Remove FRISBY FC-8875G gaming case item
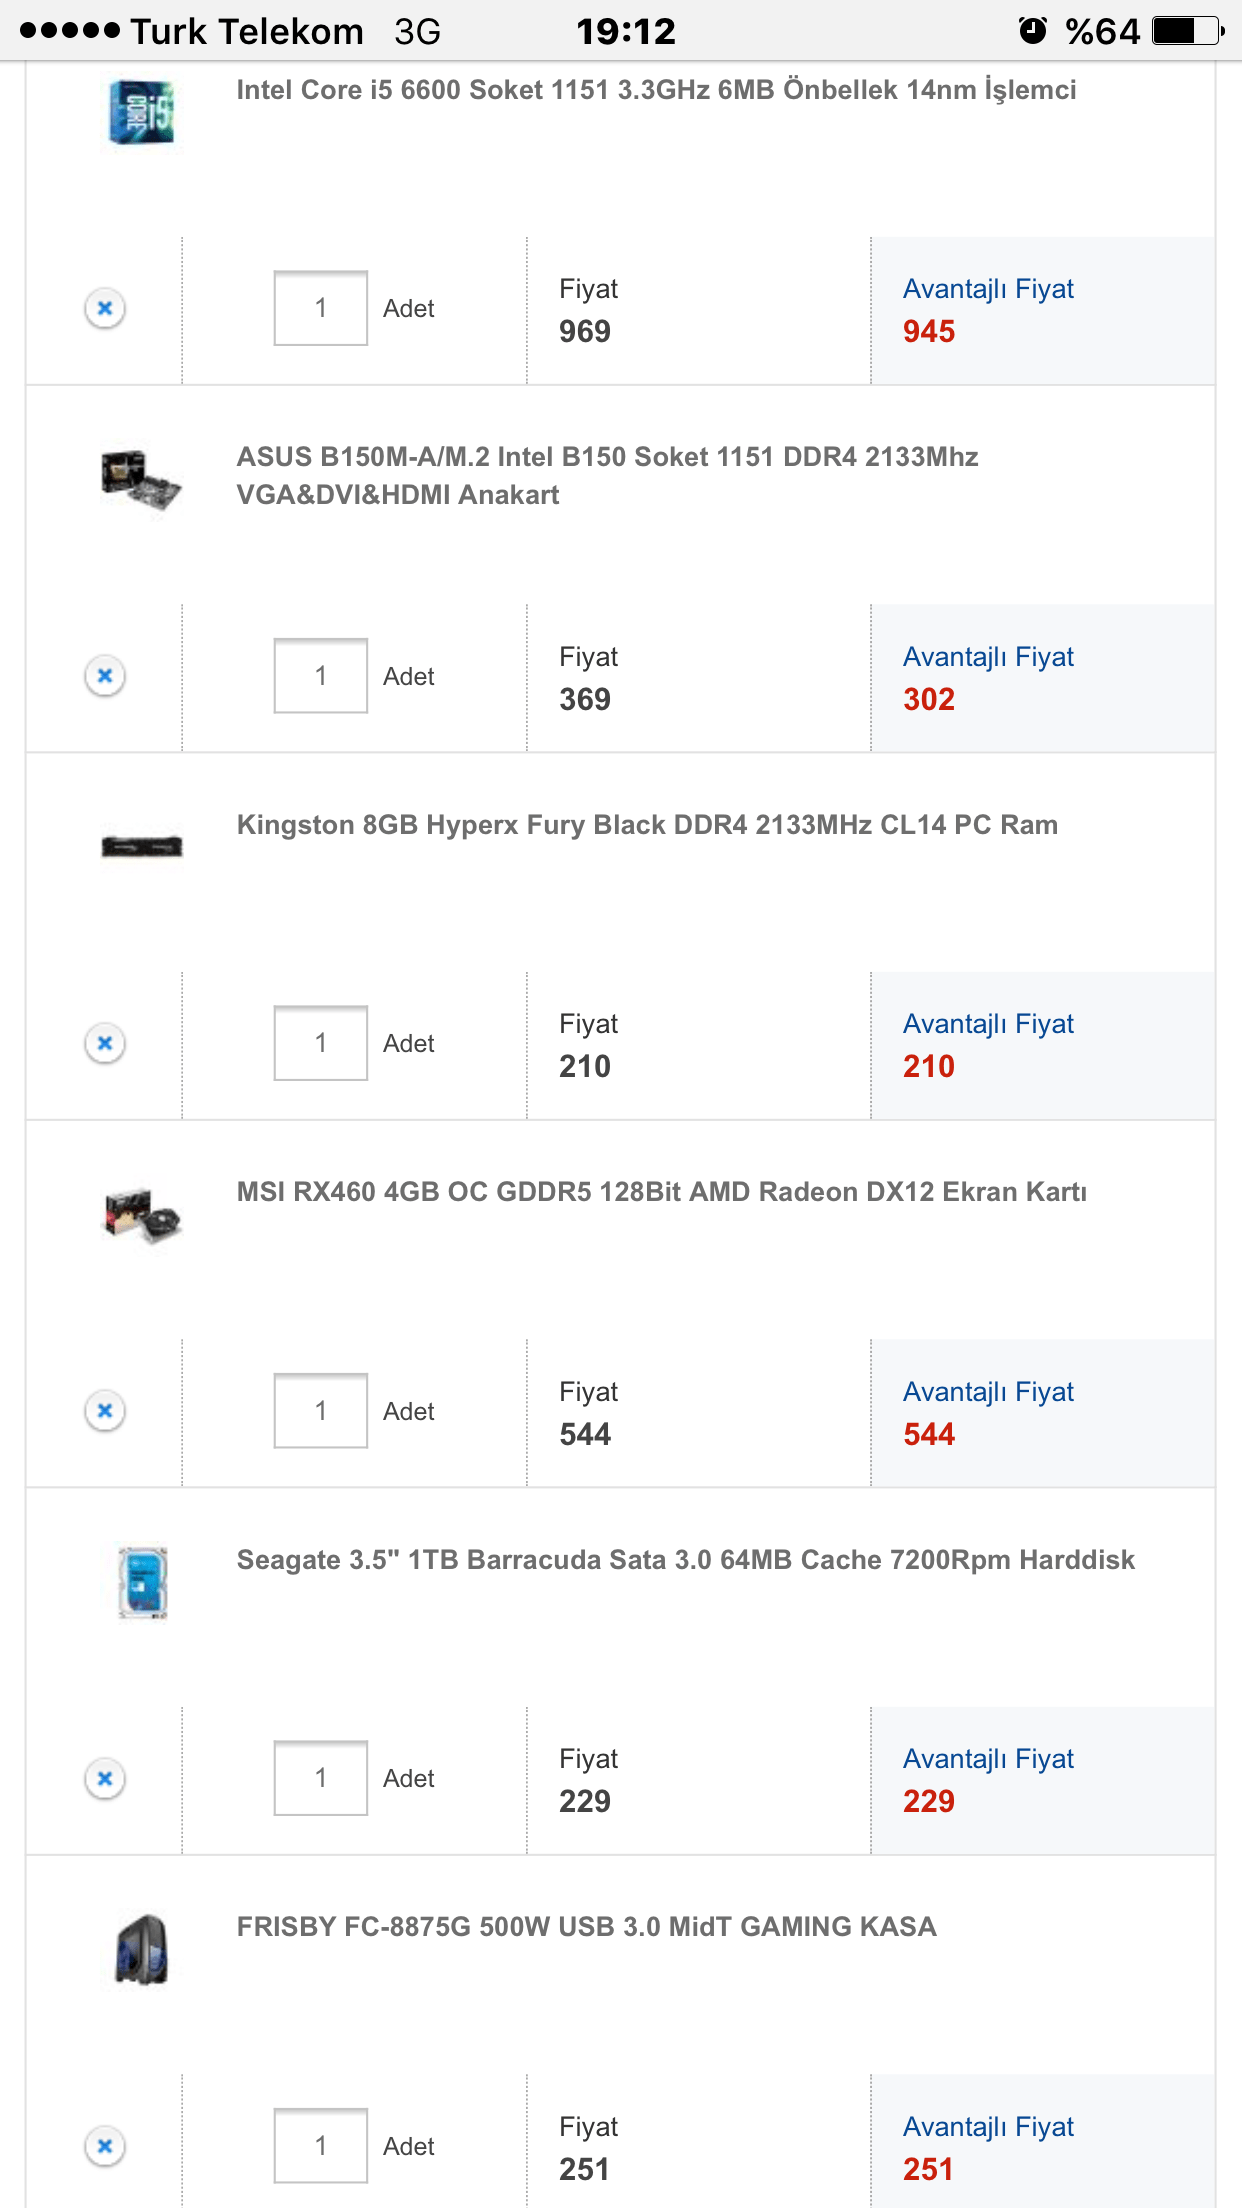Viewport: 1242px width, 2208px height. click(105, 2146)
